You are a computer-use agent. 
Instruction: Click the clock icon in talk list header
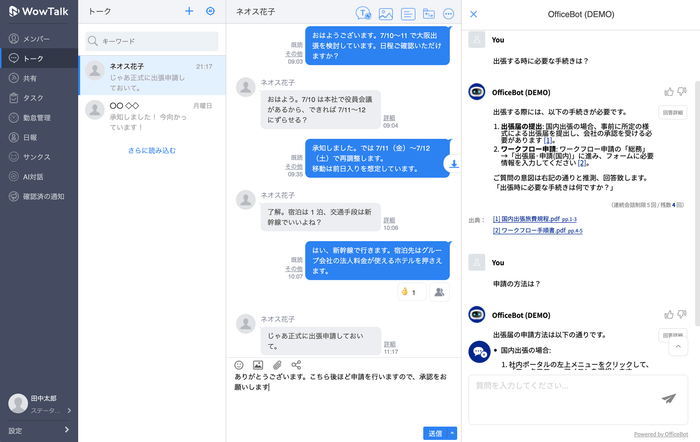coord(210,11)
